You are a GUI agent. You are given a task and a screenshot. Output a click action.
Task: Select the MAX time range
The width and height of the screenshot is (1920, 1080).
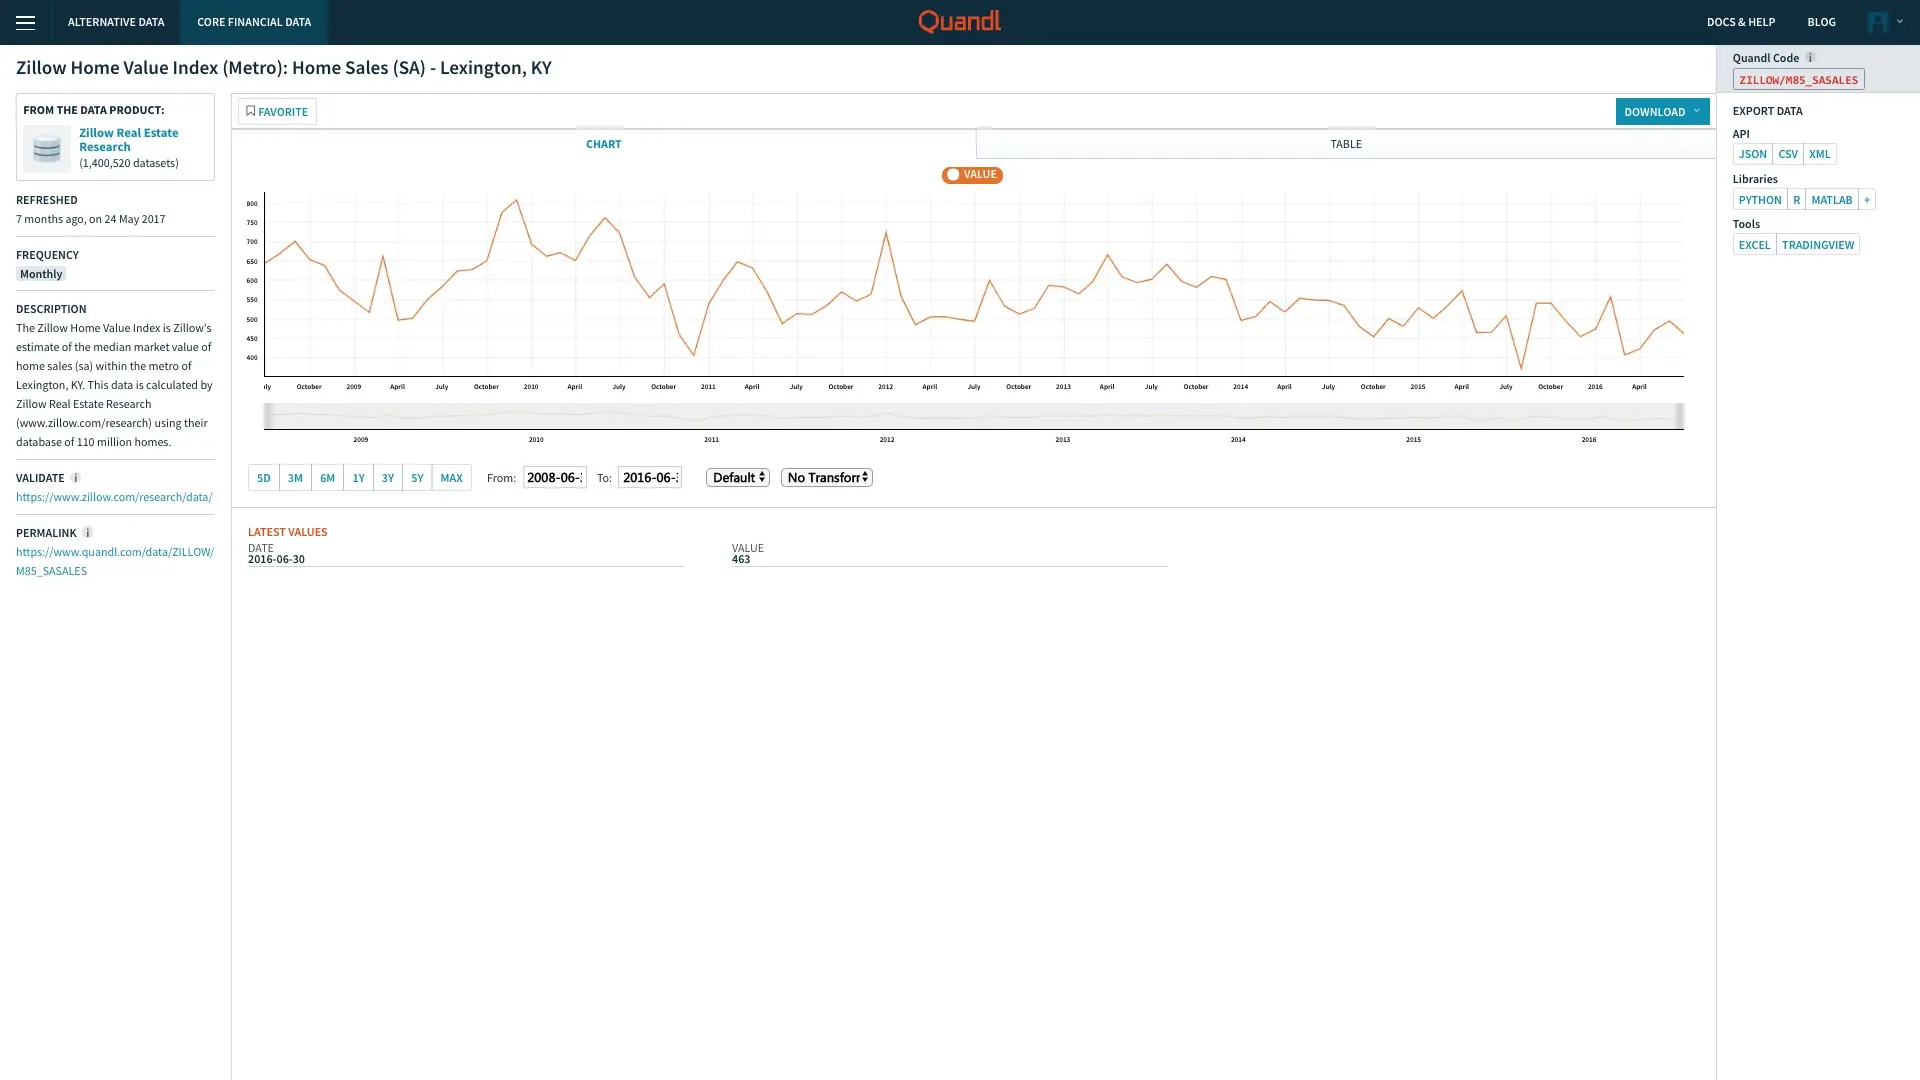point(451,478)
